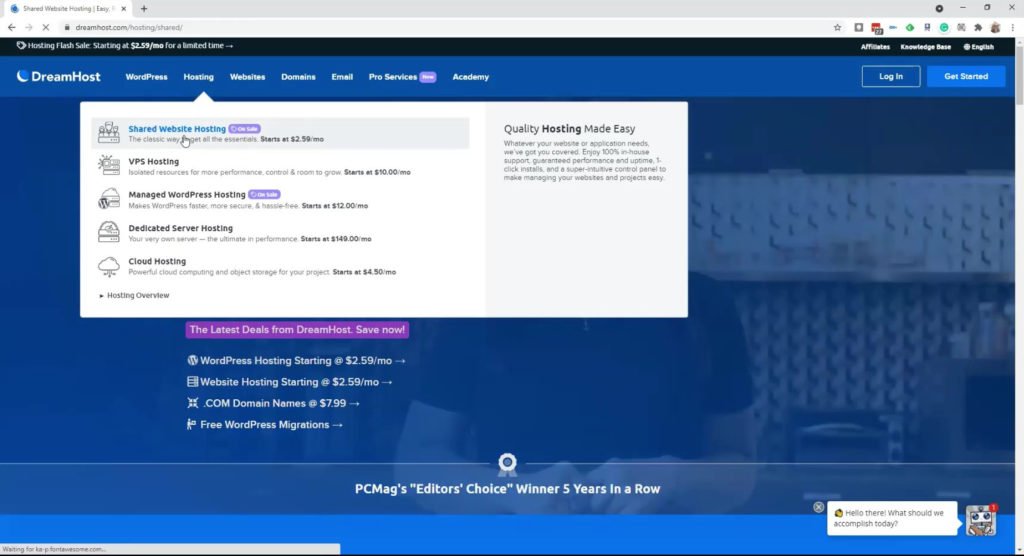Click the Hosting Flash Sale banner
1024x556 pixels.
point(124,46)
